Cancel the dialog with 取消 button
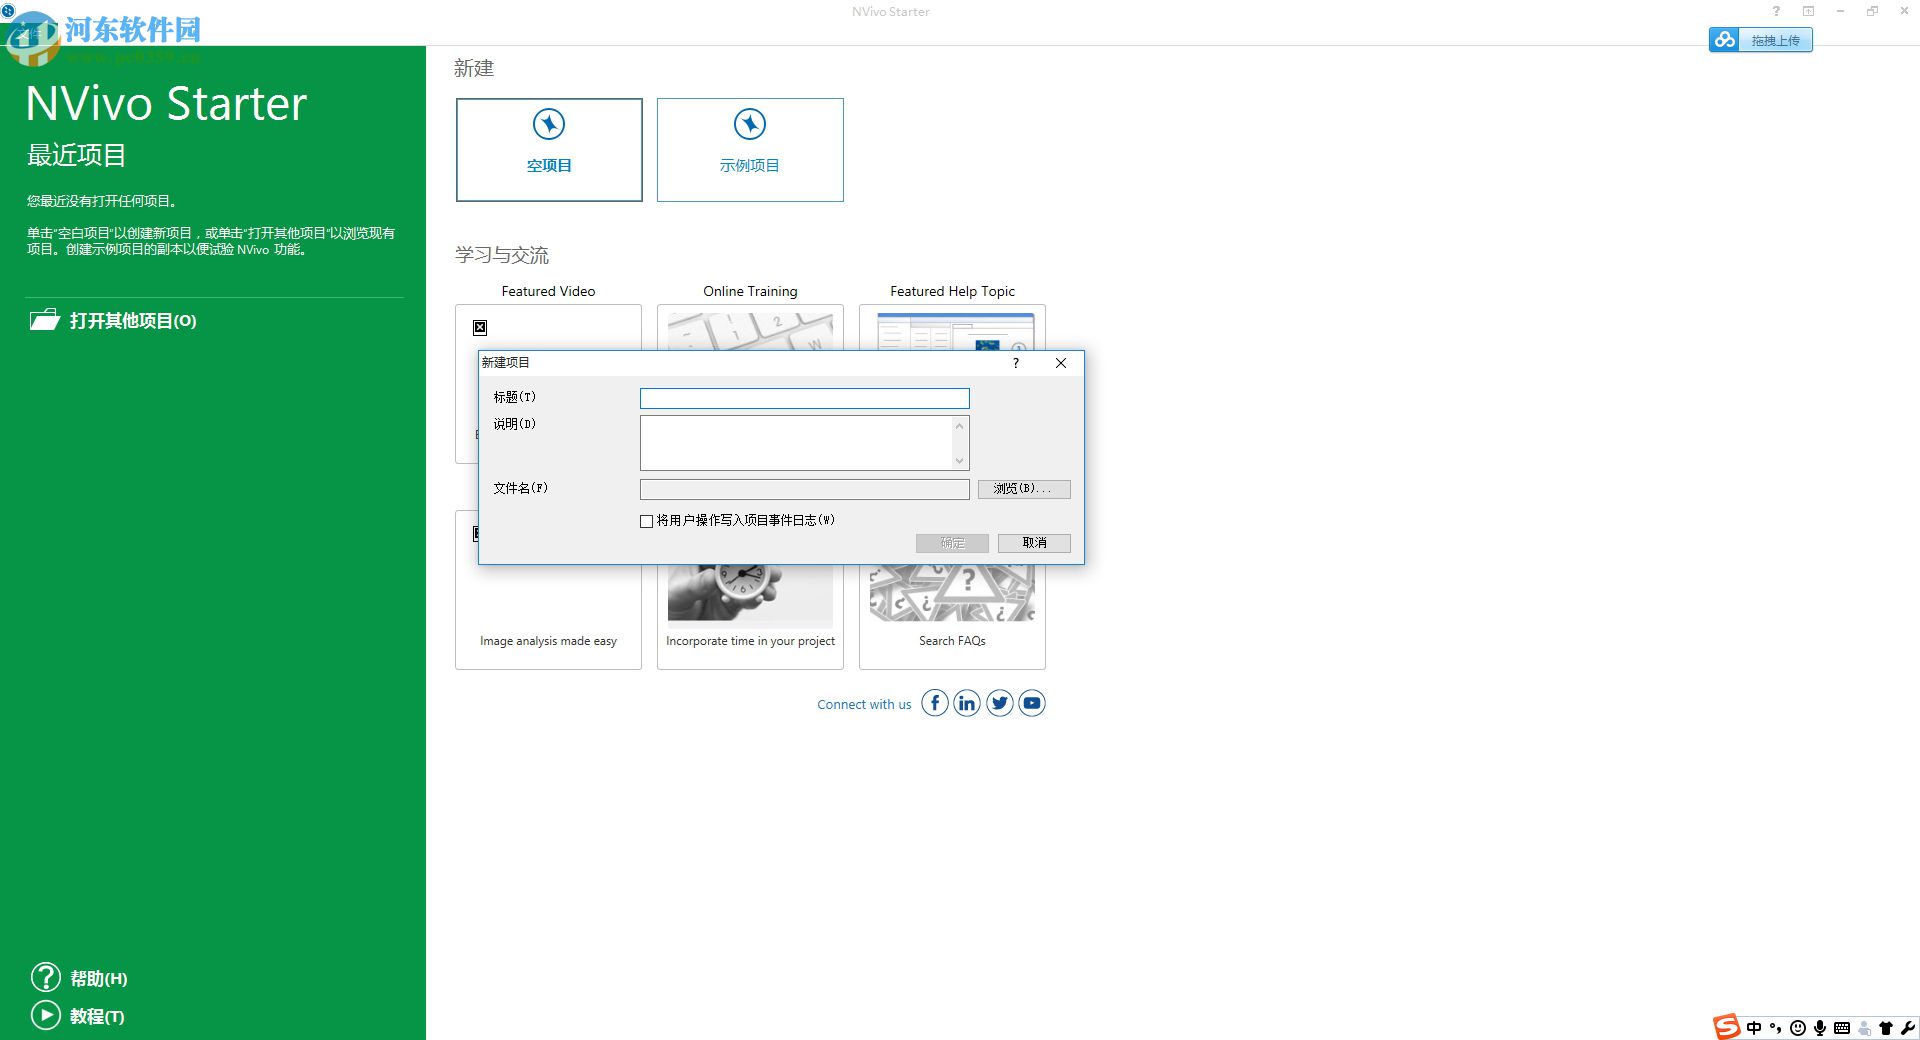This screenshot has width=1920, height=1040. 1034,543
